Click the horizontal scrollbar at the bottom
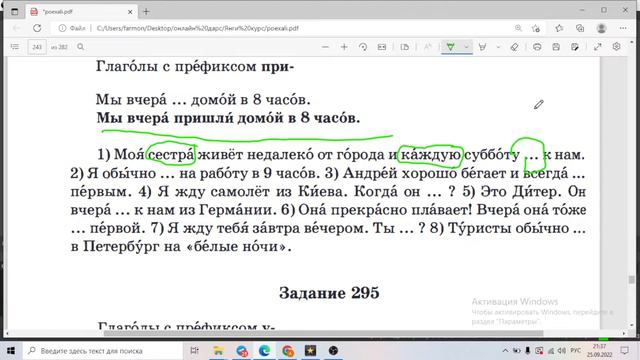 [322, 333]
